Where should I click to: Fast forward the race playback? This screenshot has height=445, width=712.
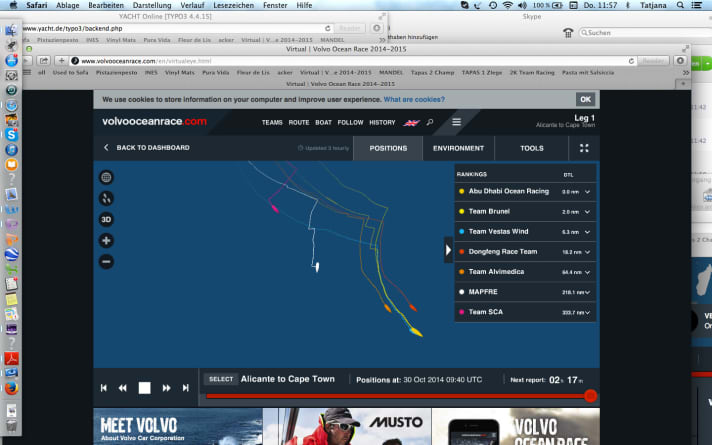pos(167,388)
